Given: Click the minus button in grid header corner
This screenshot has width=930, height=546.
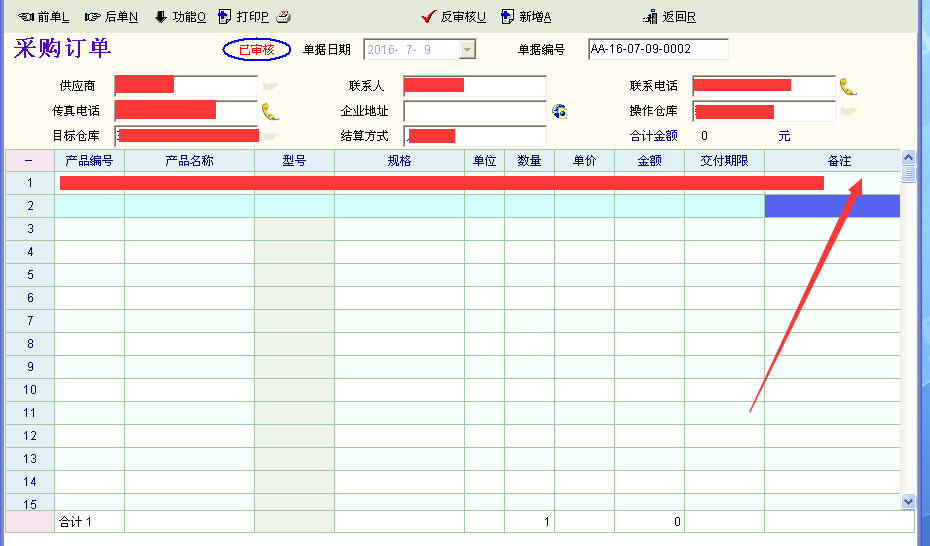Looking at the screenshot, I should 29,161.
